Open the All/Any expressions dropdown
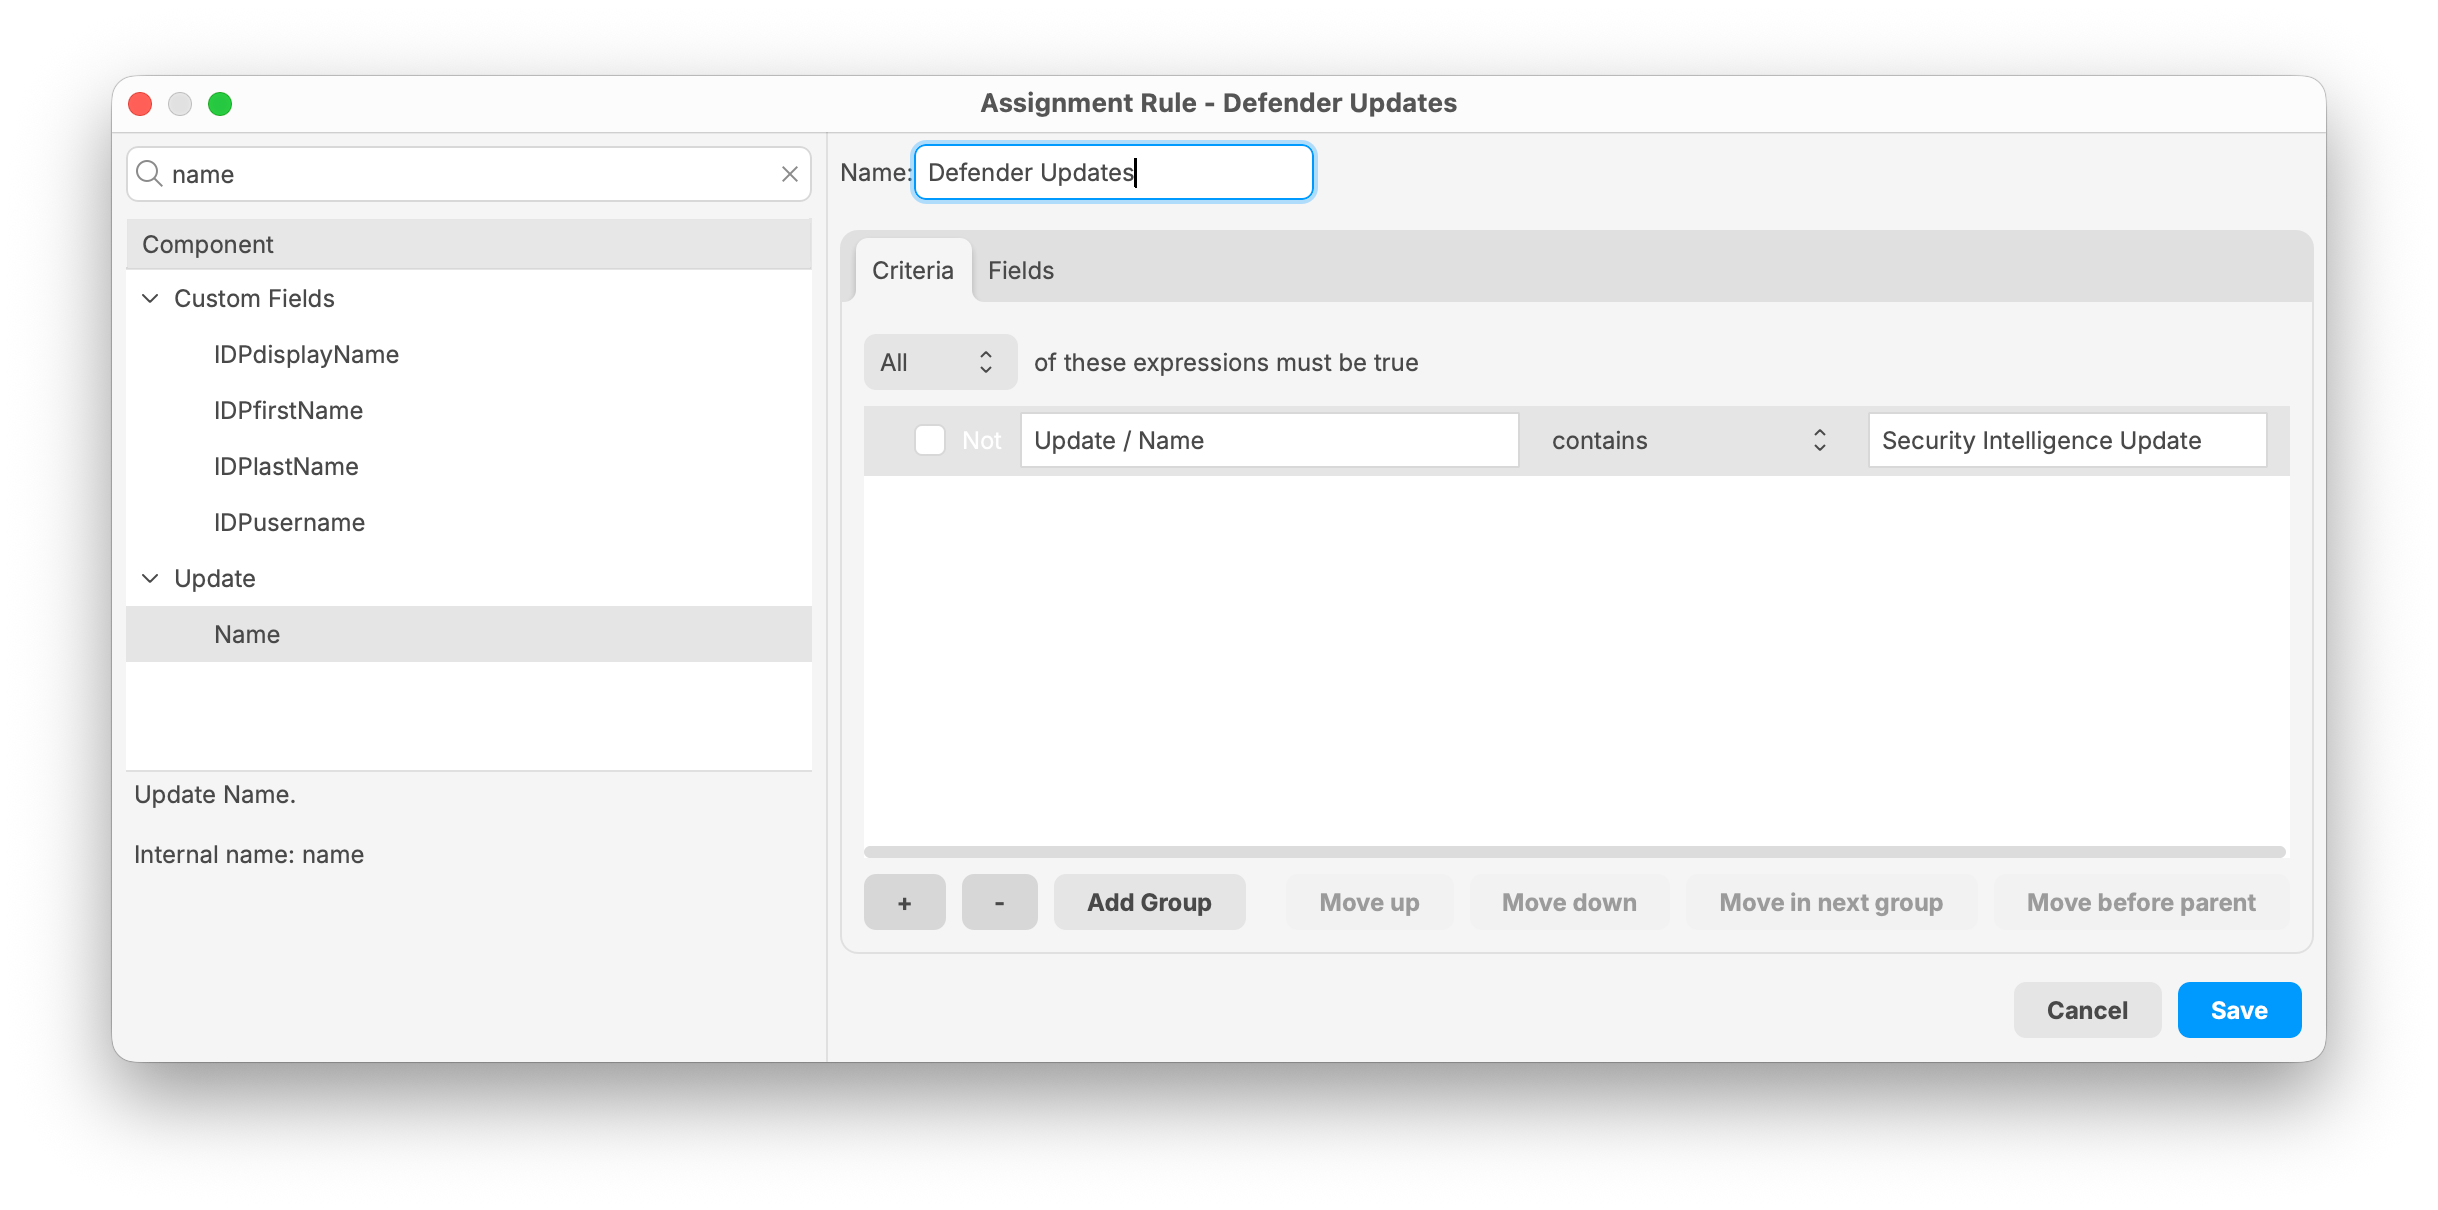 click(x=940, y=362)
